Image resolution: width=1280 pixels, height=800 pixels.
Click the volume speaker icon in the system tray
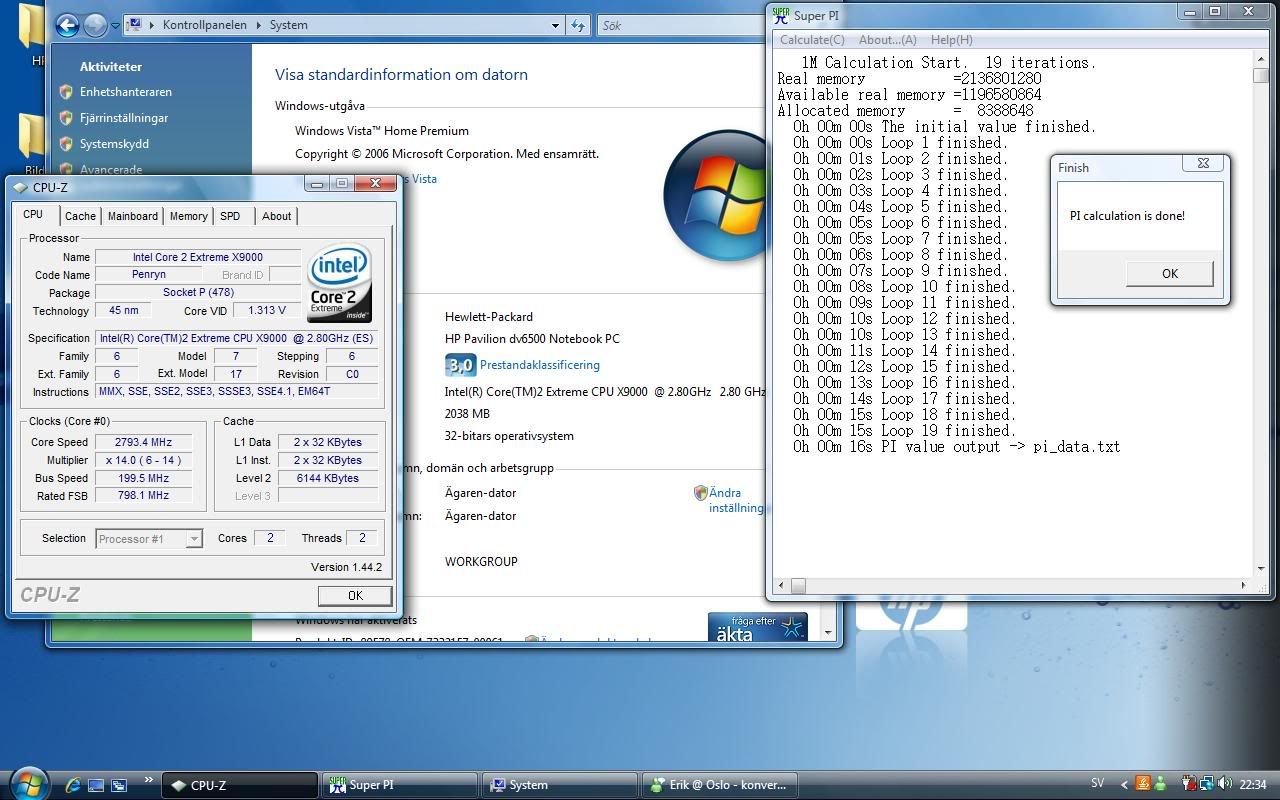point(1223,785)
